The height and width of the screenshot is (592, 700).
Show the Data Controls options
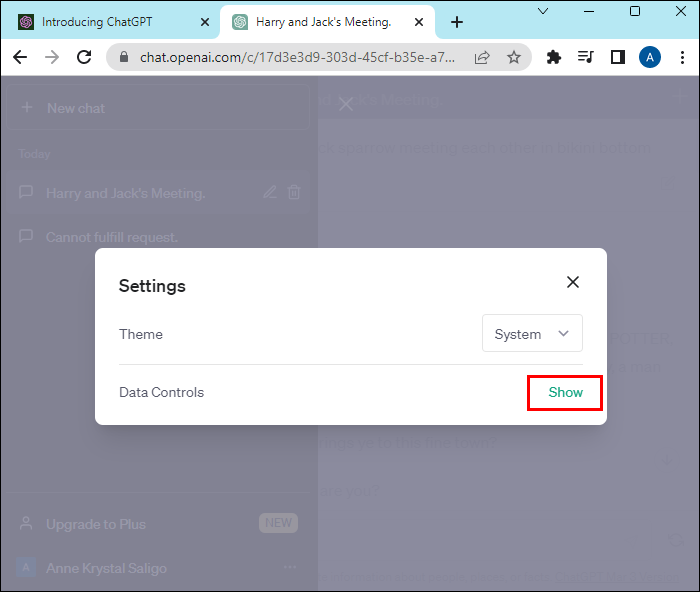(x=565, y=392)
